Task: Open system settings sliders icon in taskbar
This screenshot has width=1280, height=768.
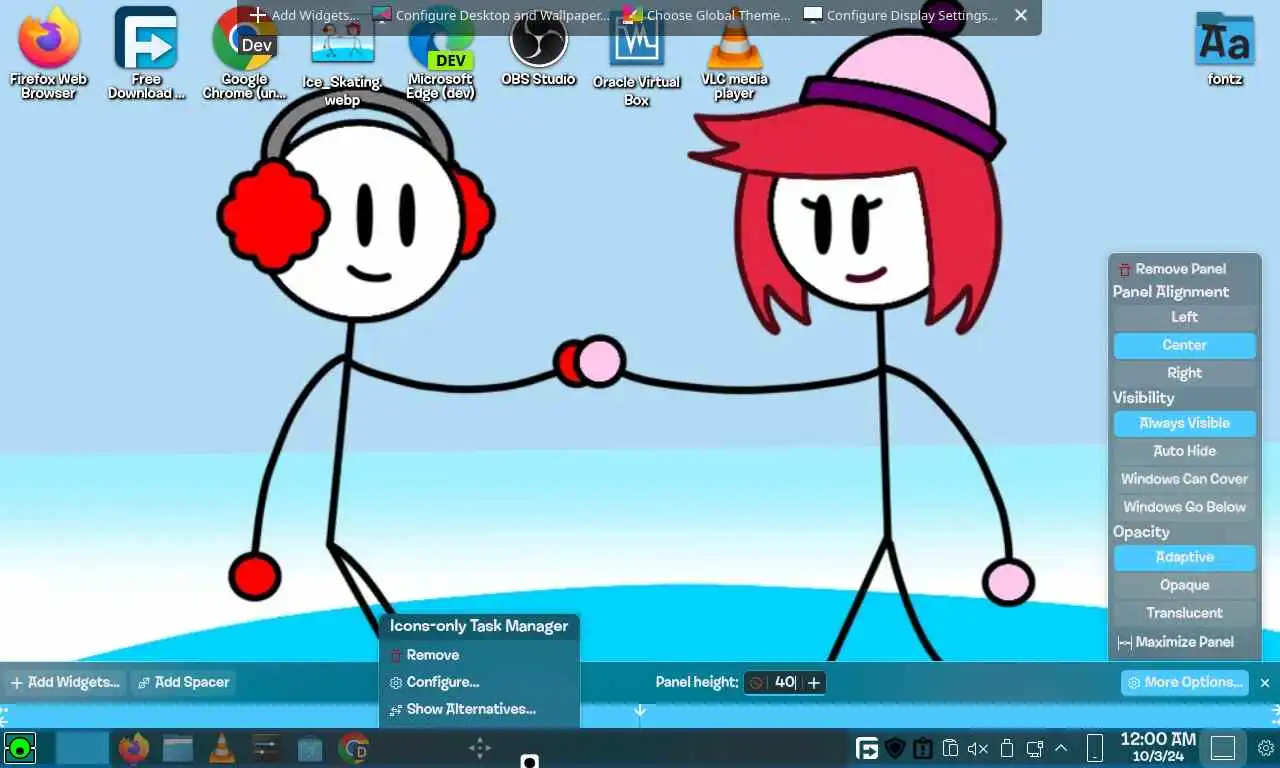Action: coord(266,748)
